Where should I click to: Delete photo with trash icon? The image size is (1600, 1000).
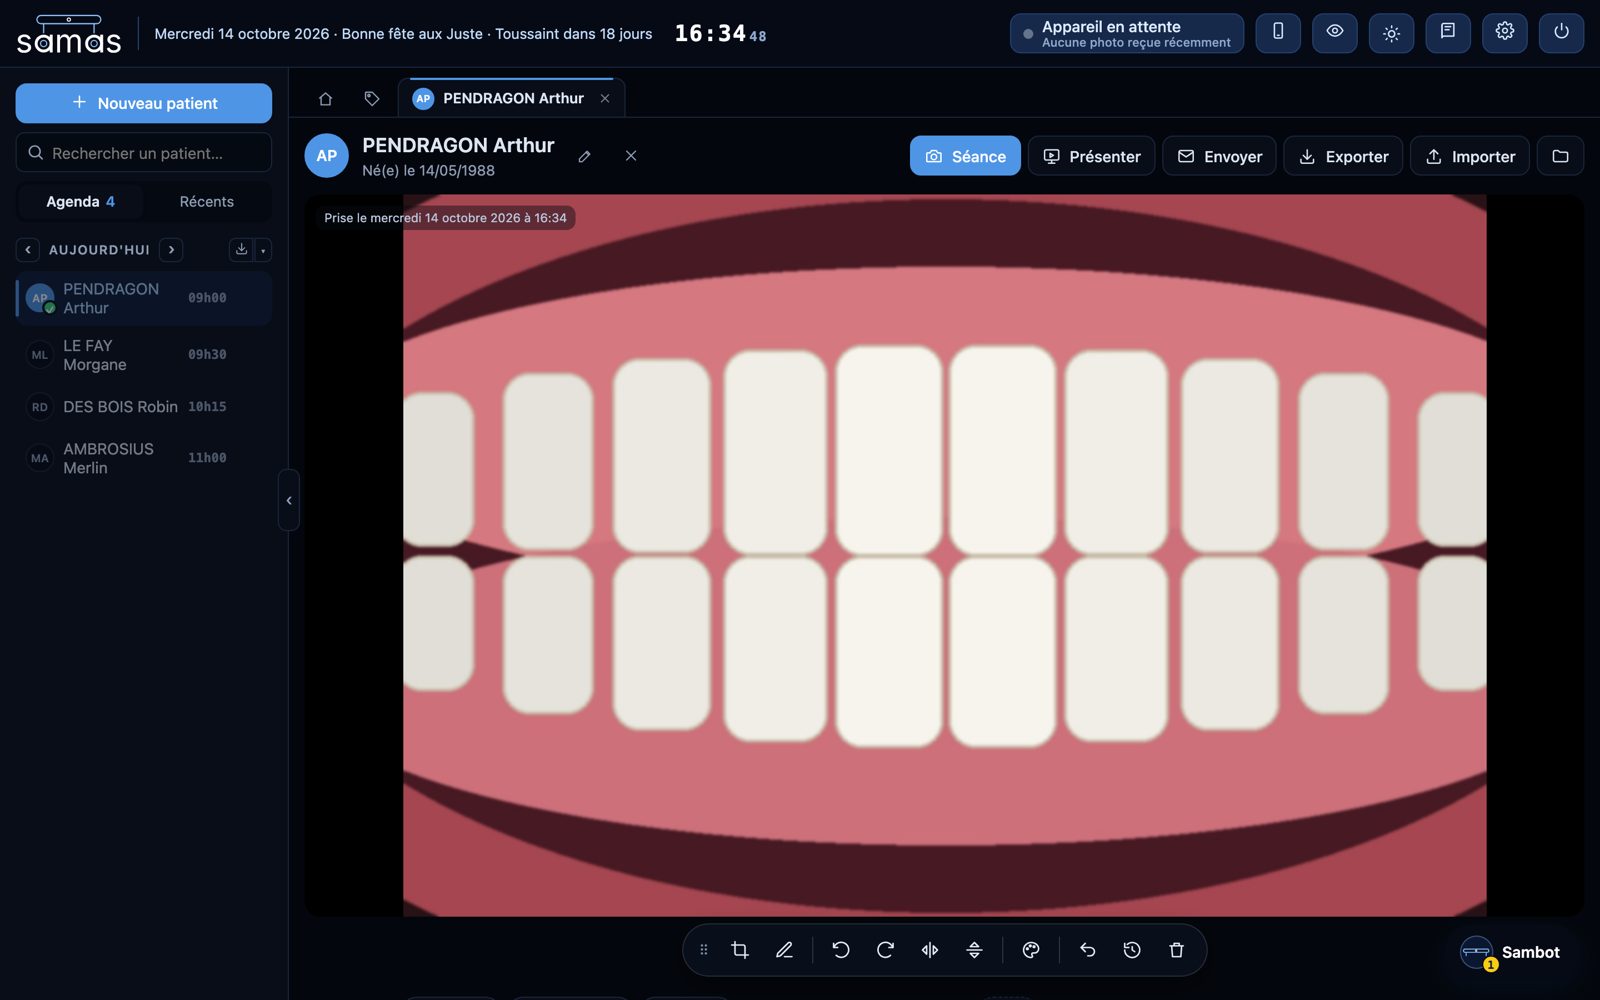(1176, 950)
